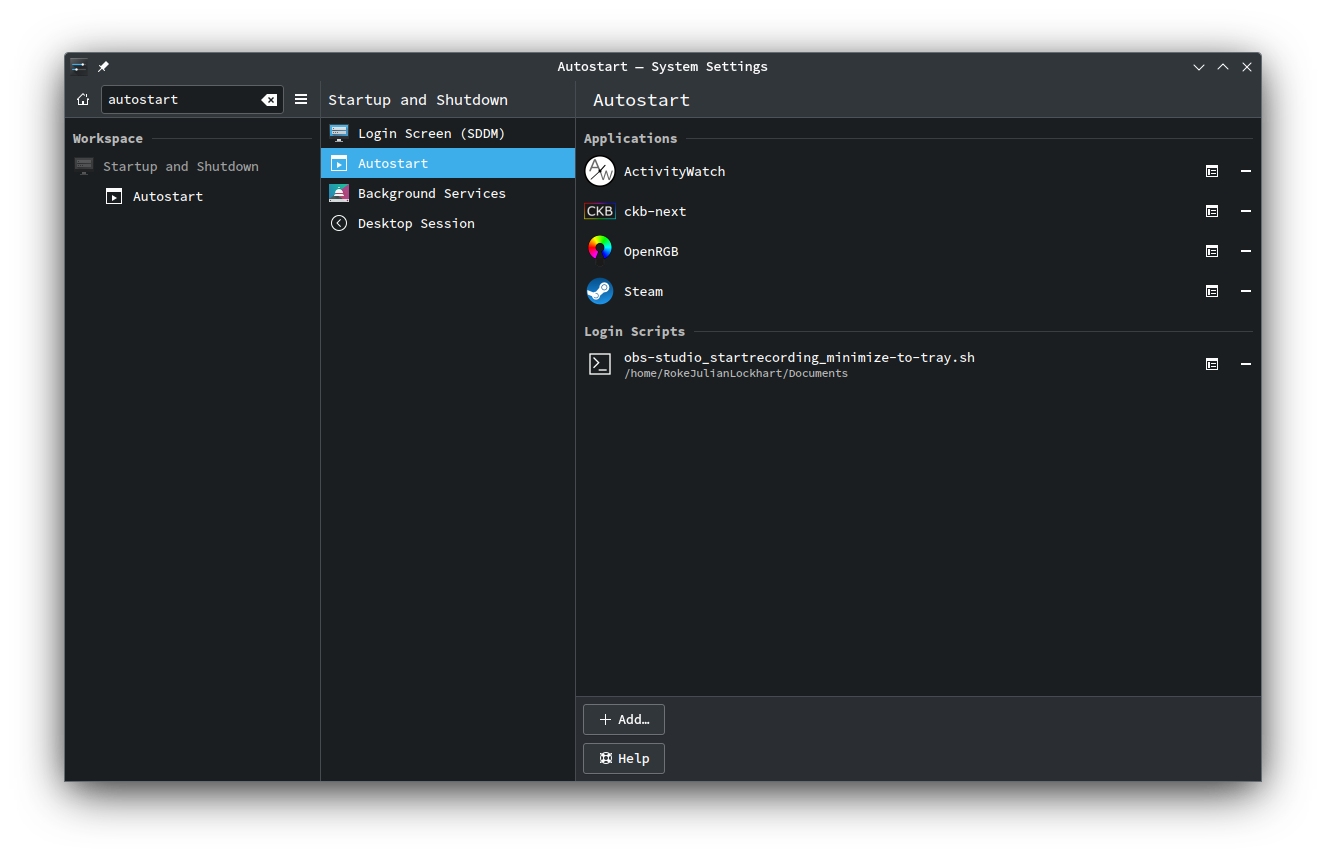1326x858 pixels.
Task: Click the Add… button
Action: [x=624, y=719]
